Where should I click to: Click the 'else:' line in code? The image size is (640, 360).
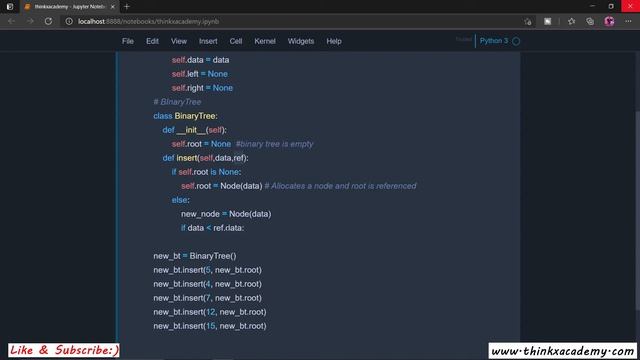[180, 200]
